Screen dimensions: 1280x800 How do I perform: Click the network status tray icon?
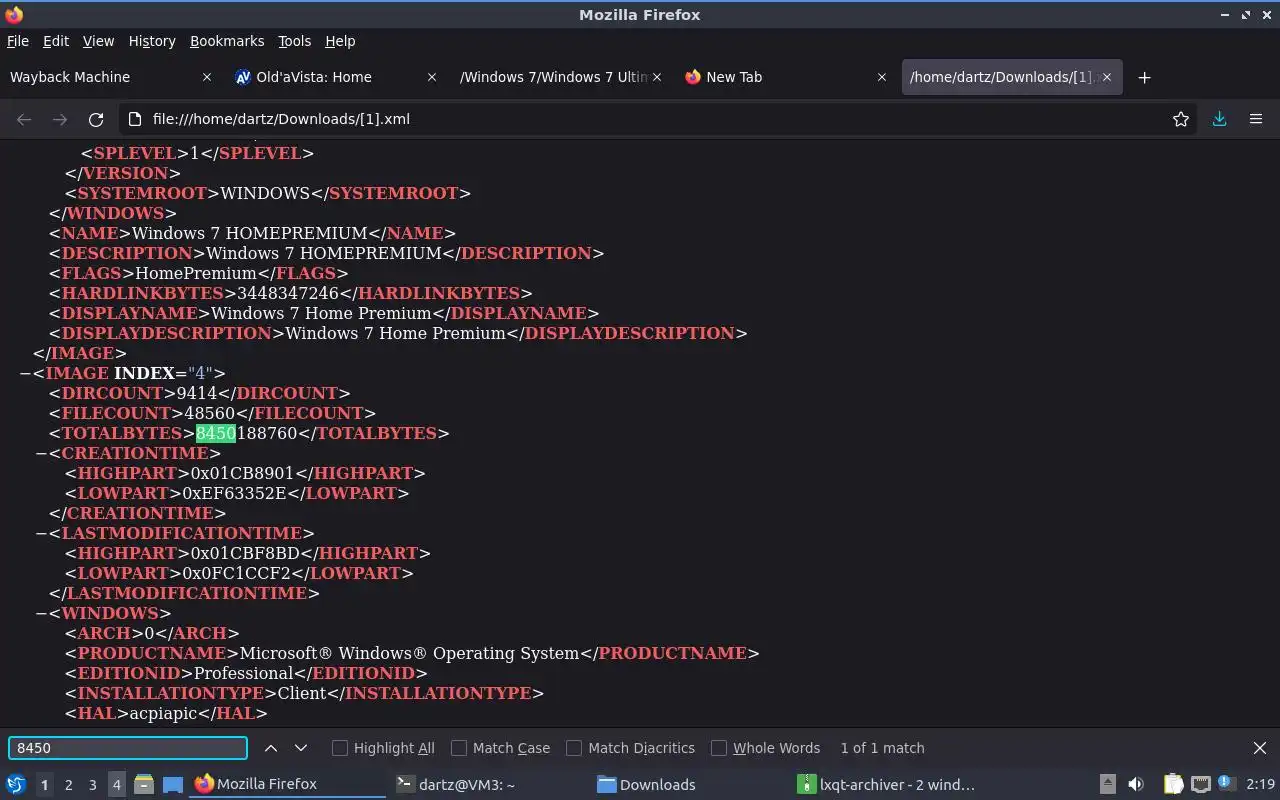(1201, 784)
